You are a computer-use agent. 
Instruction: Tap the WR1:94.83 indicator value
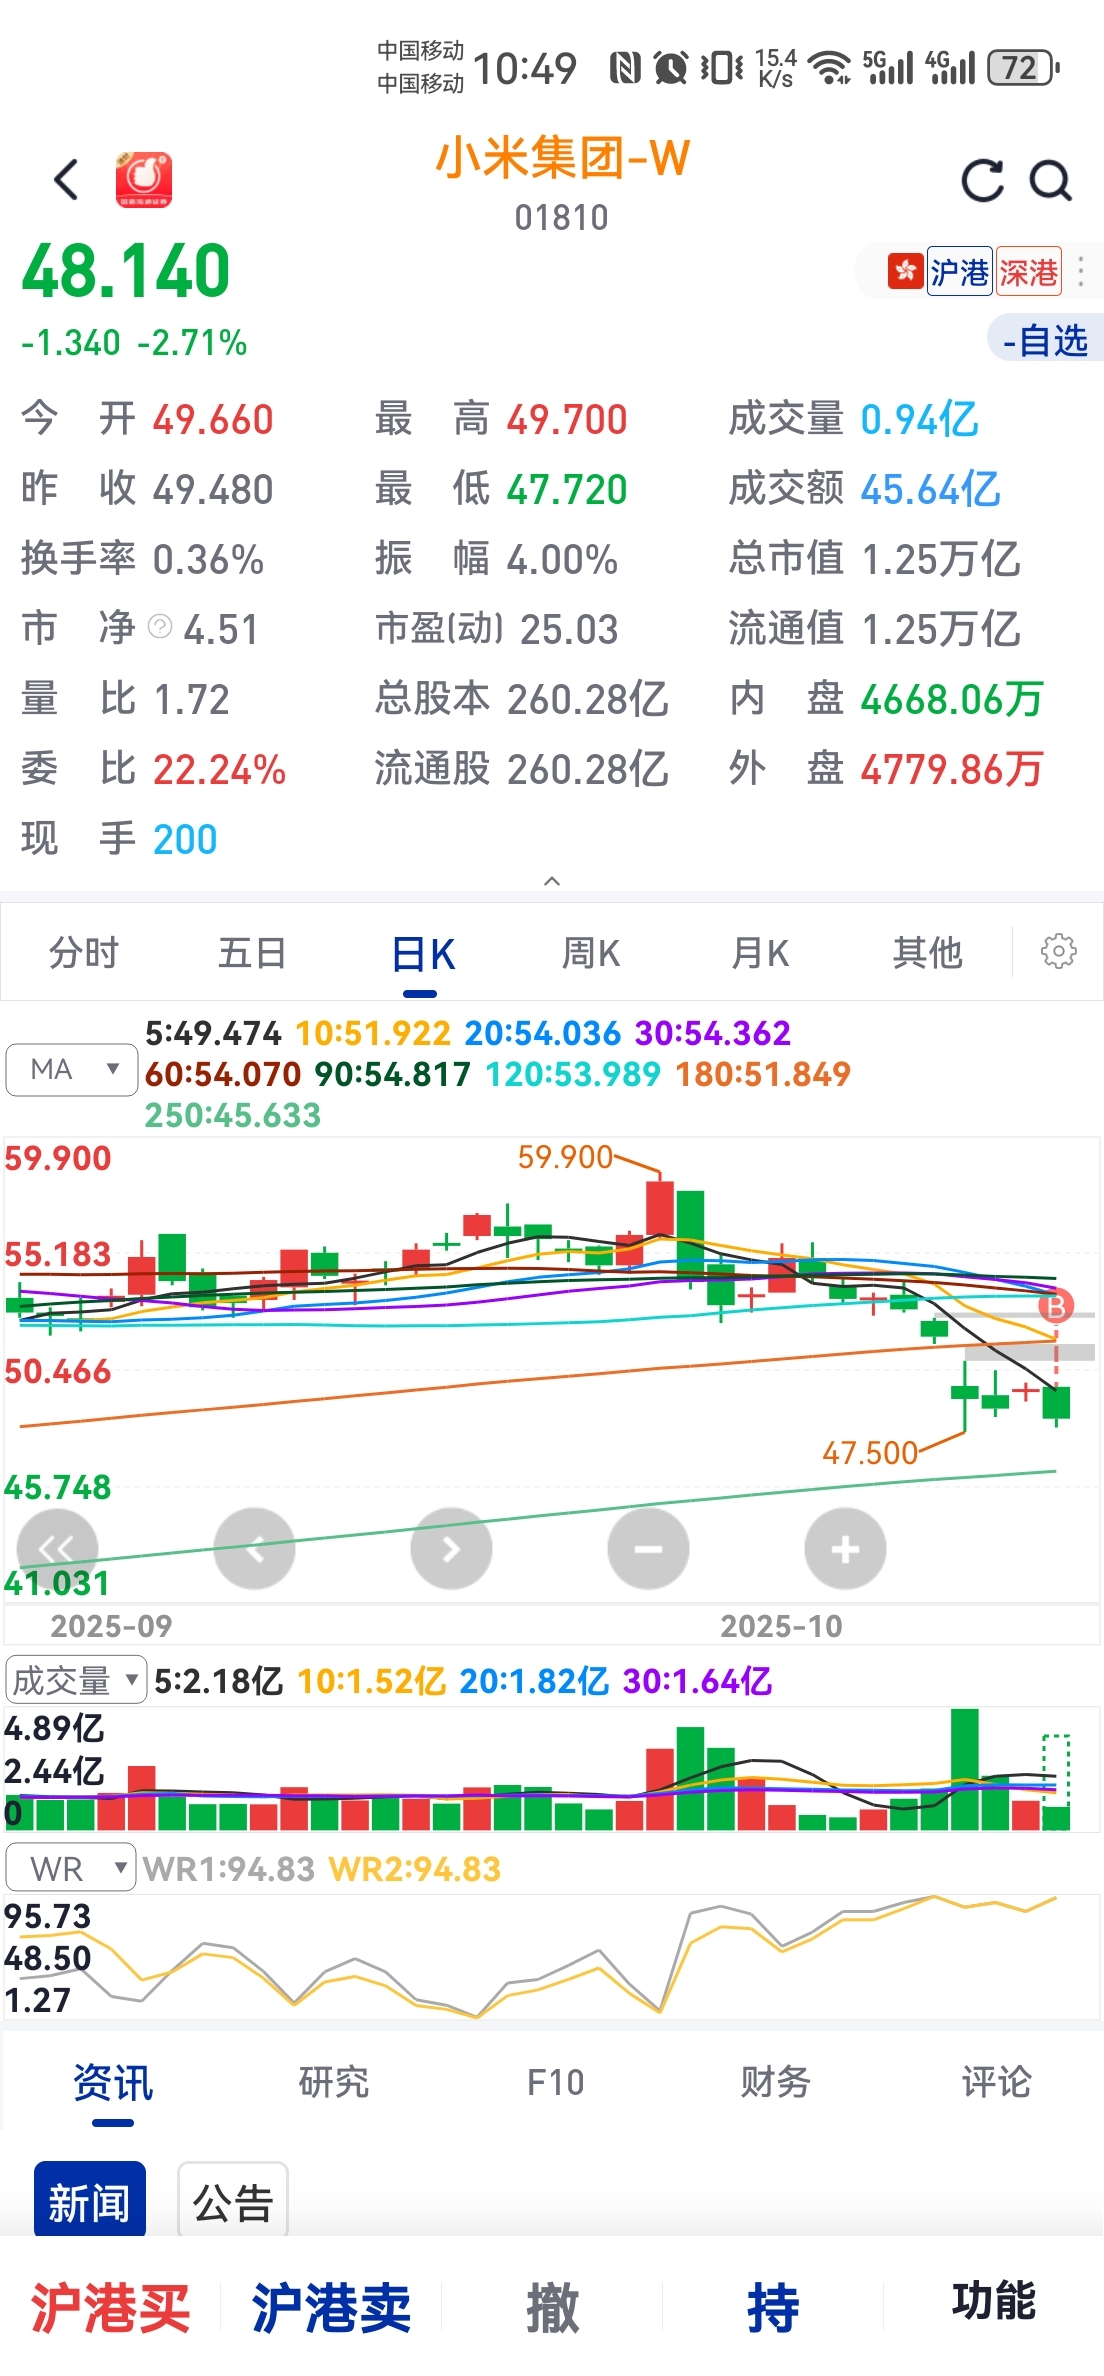(x=228, y=1868)
